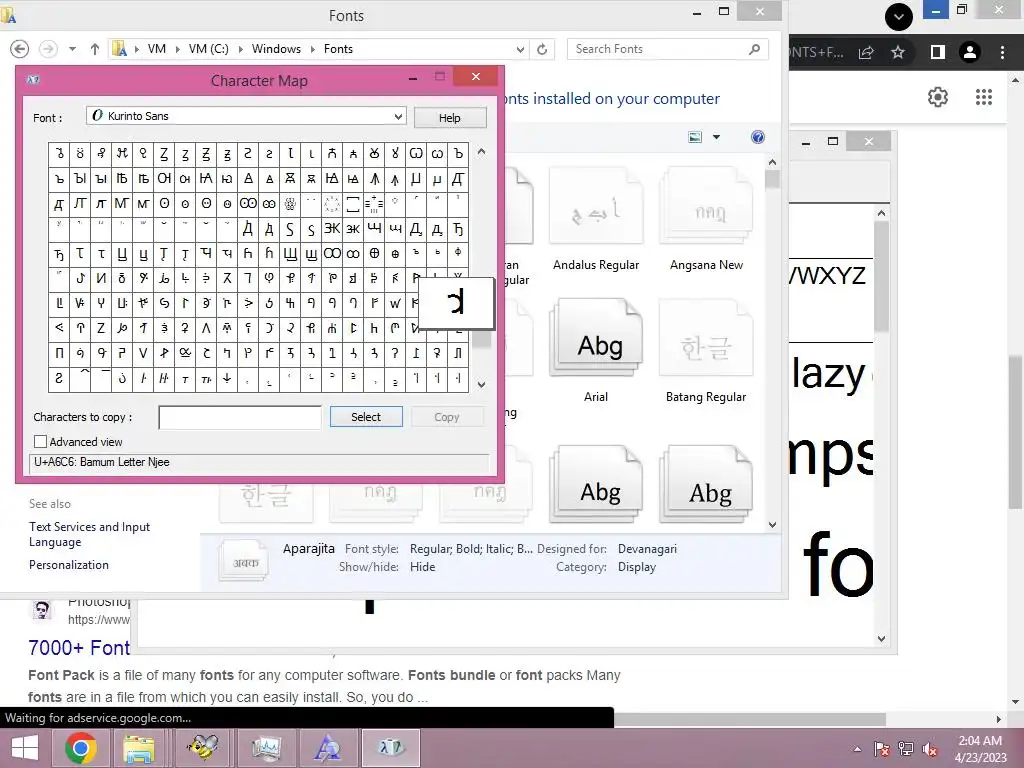Click the Action Center flag tray icon
1024x768 pixels.
pyautogui.click(x=882, y=749)
